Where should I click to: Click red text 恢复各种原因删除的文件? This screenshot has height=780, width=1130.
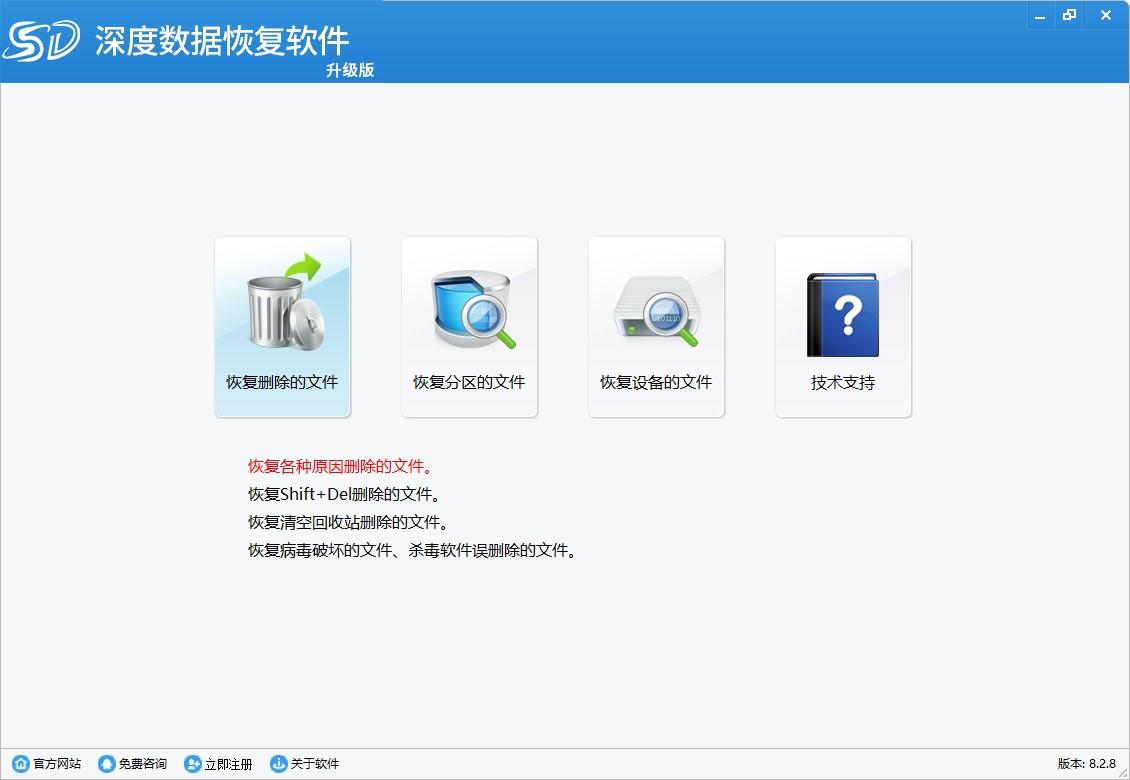click(341, 466)
